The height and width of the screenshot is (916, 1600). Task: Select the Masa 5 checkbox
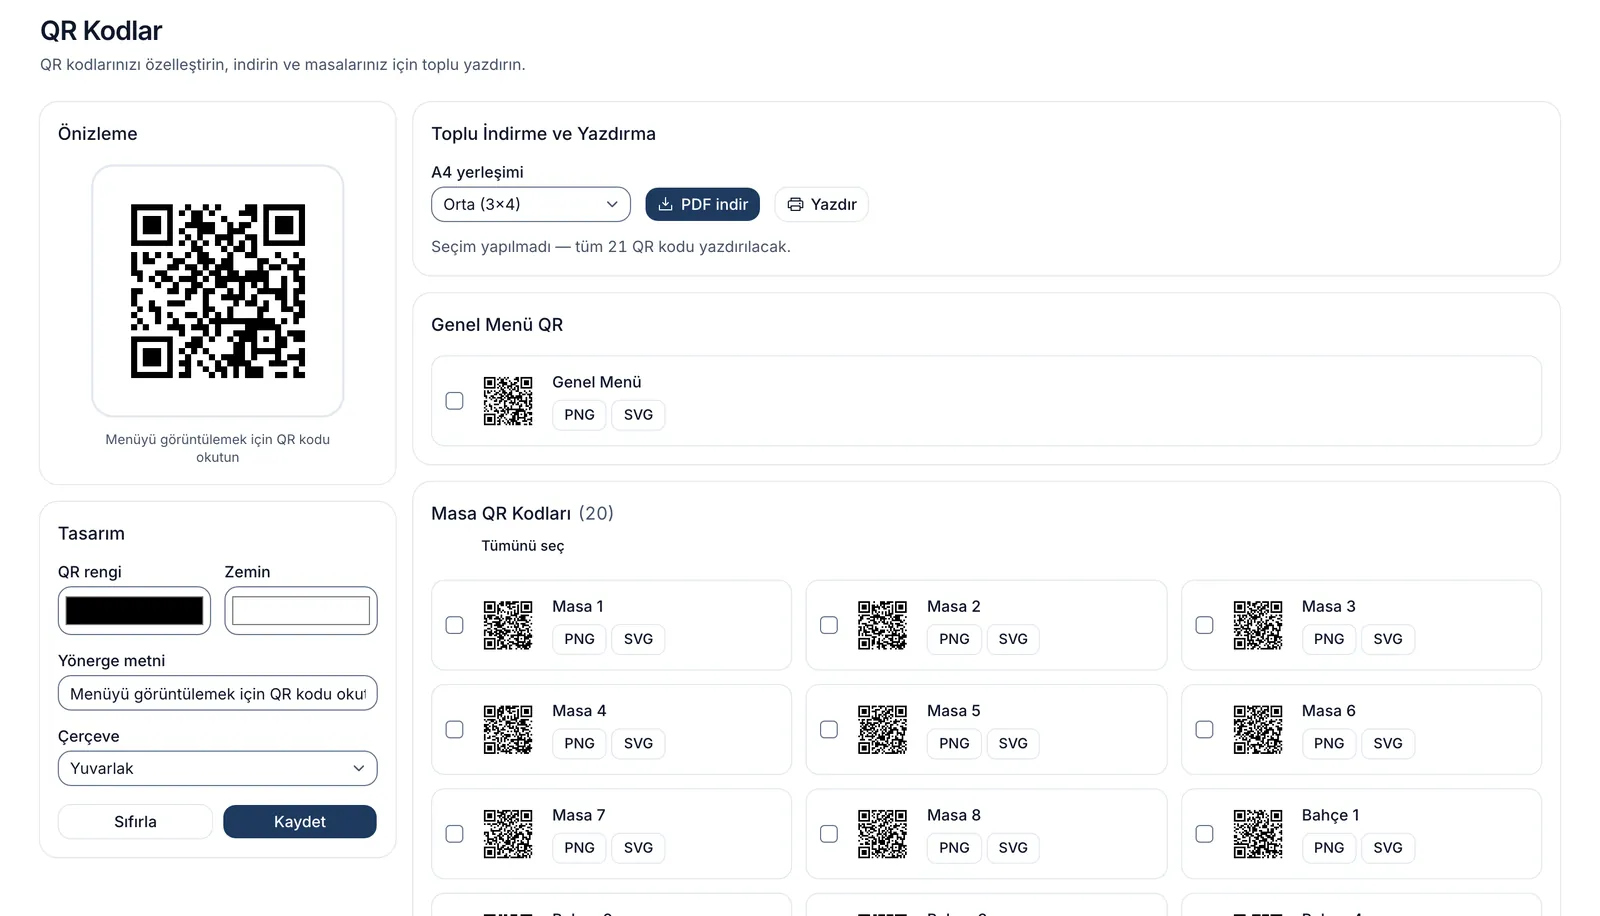(829, 730)
